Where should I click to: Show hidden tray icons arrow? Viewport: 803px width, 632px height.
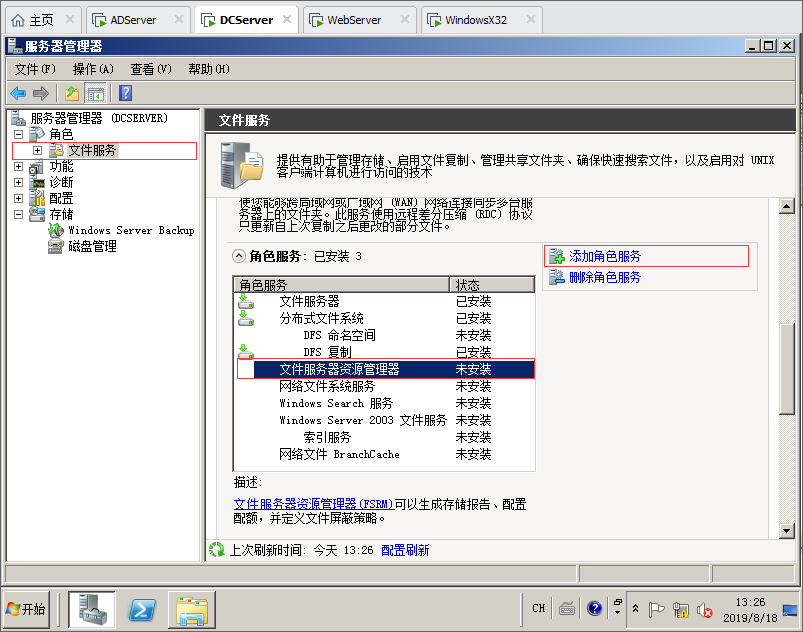[635, 608]
